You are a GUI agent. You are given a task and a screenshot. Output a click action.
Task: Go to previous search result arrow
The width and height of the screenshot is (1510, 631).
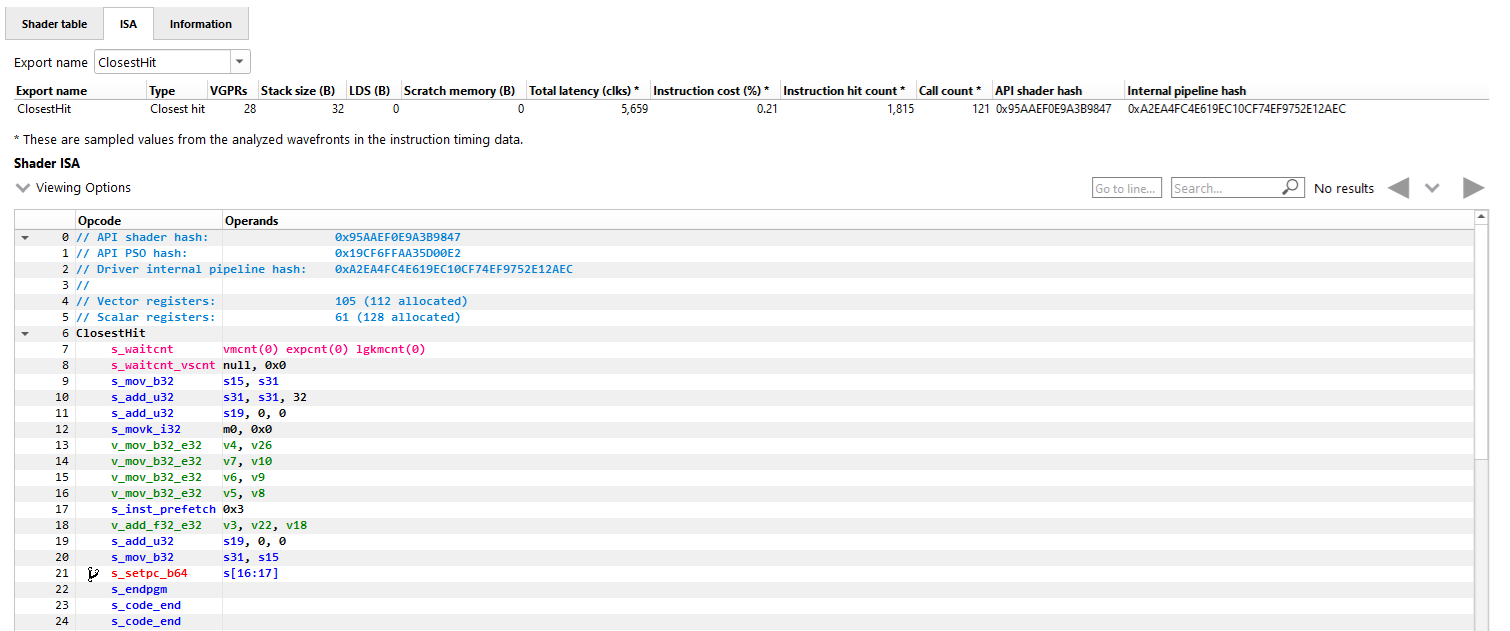coord(1398,188)
